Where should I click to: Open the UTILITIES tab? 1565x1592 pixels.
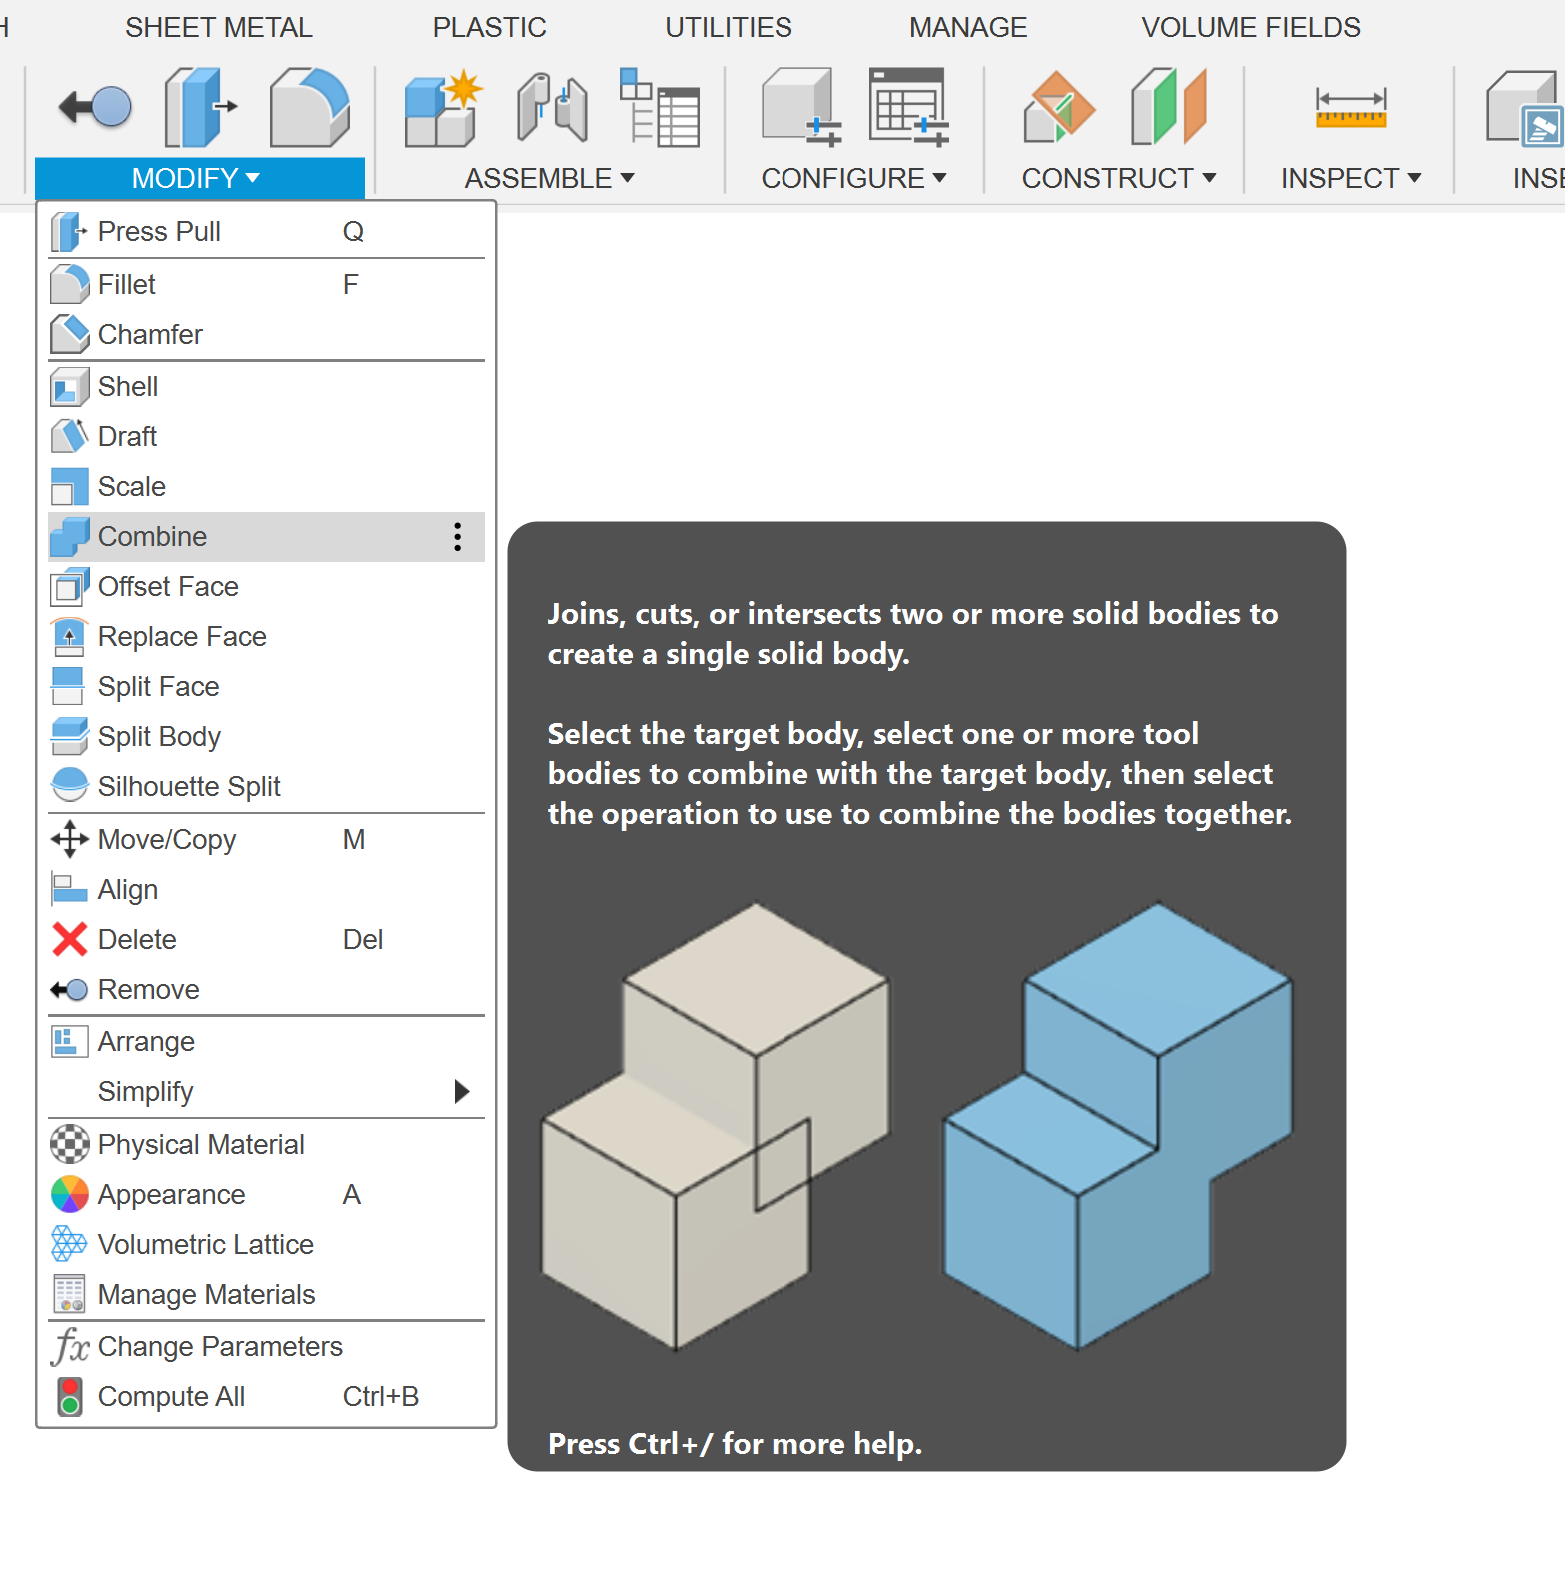pyautogui.click(x=729, y=28)
